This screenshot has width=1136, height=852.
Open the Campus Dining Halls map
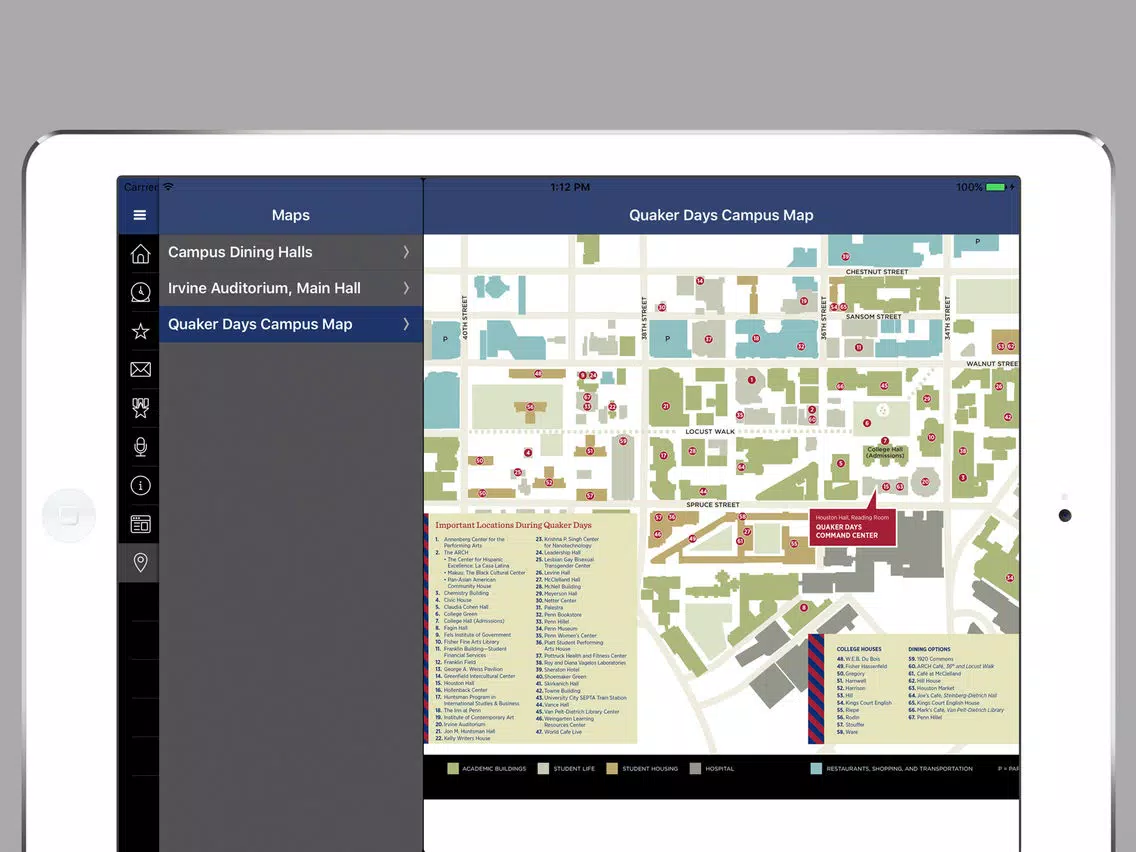click(291, 252)
